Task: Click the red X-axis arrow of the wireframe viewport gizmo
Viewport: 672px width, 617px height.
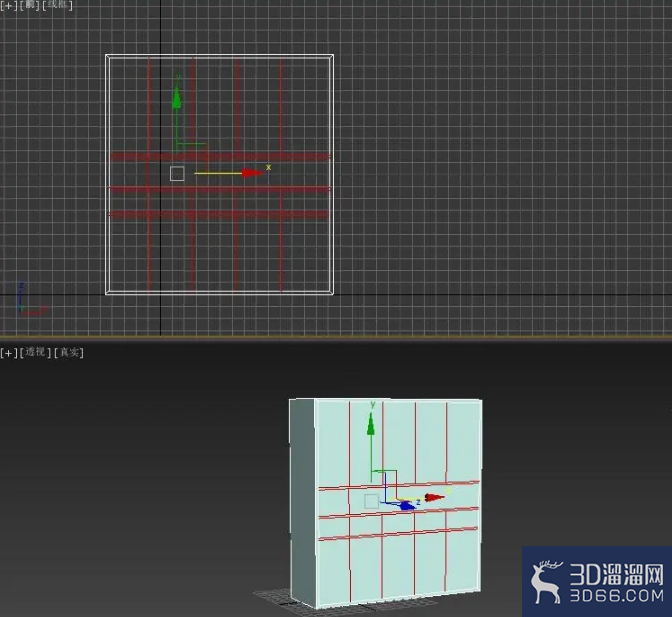Action: click(x=252, y=173)
